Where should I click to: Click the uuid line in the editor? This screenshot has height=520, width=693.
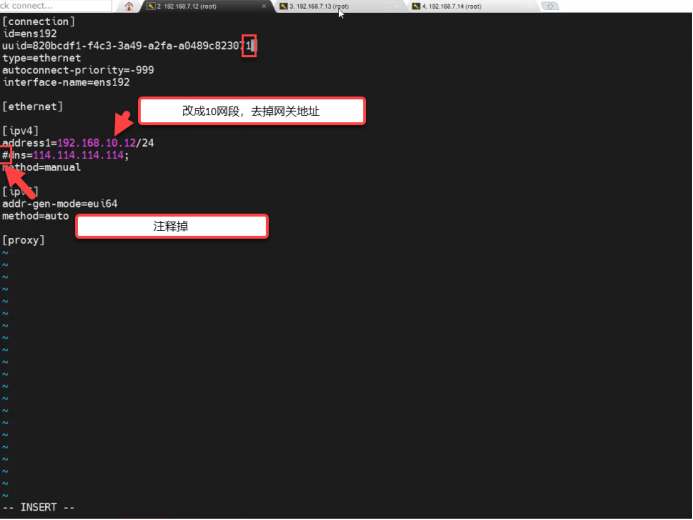[x=126, y=46]
